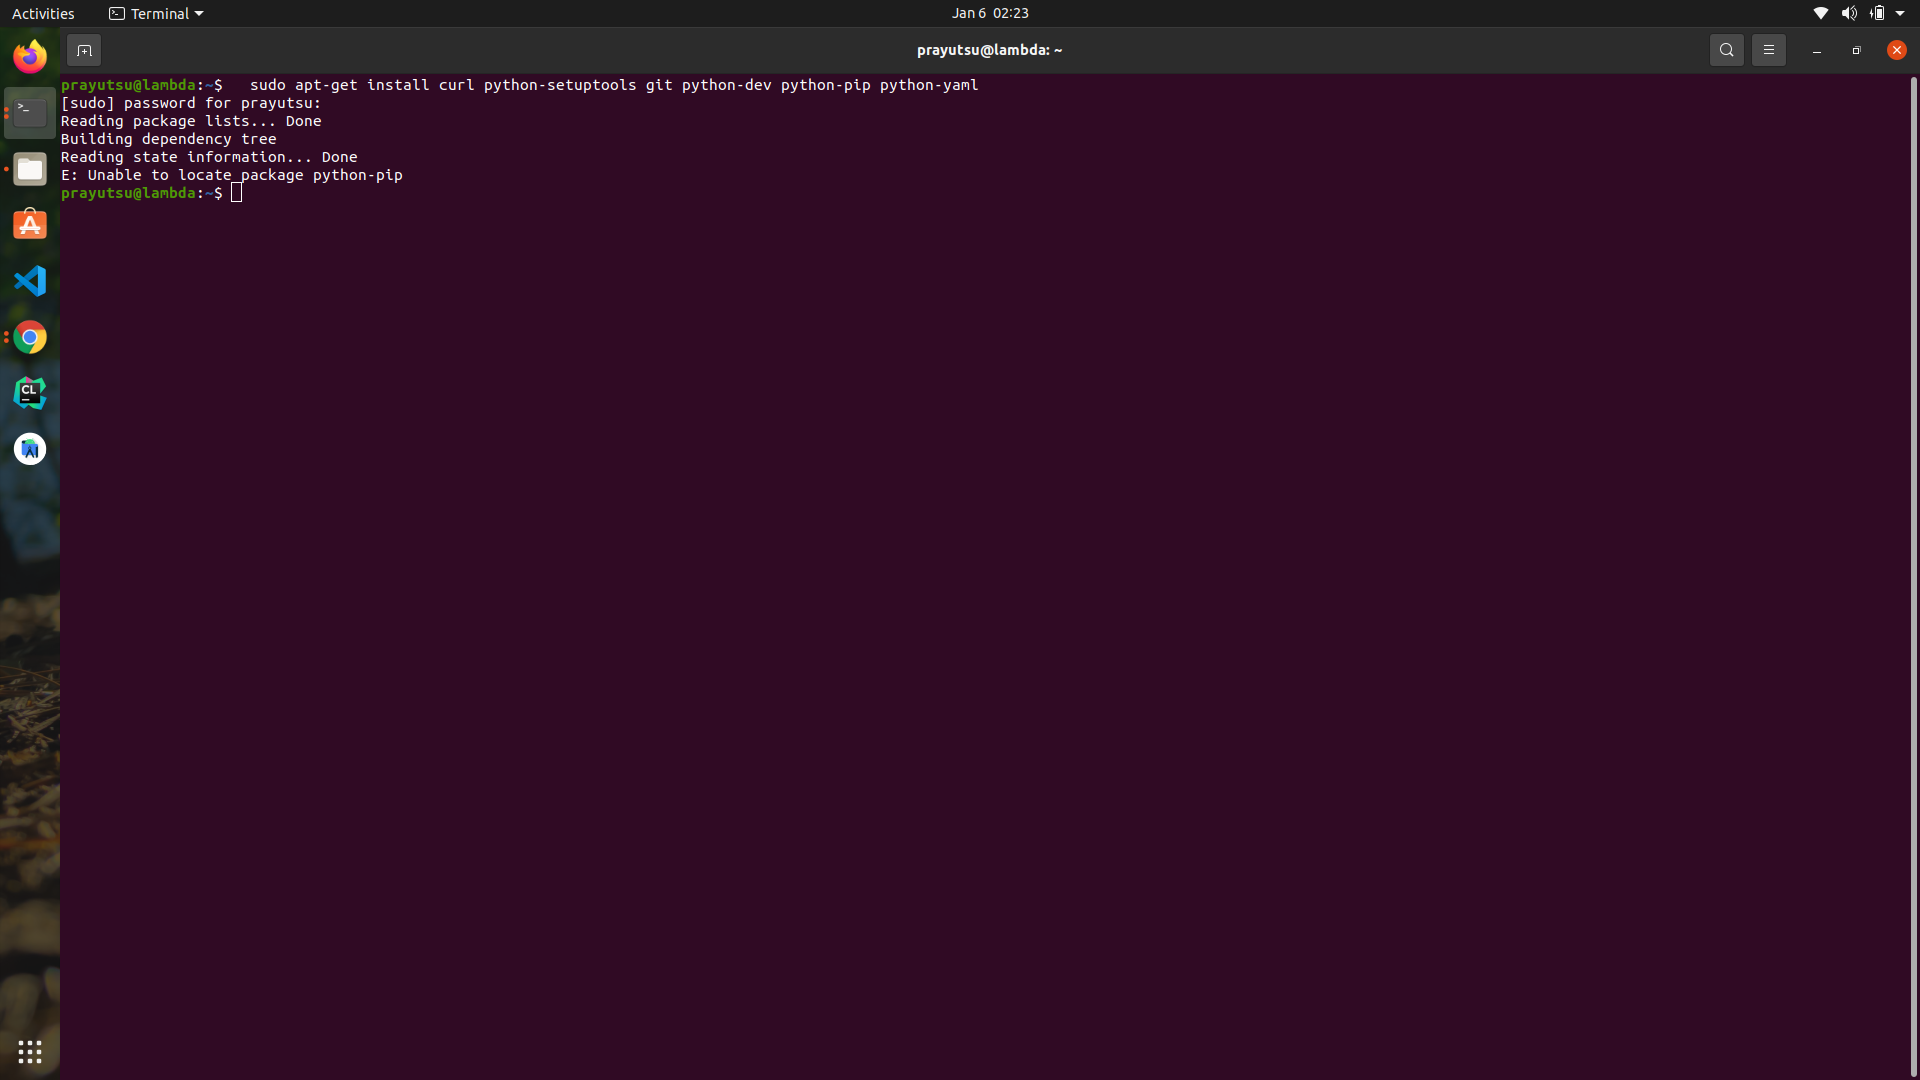The height and width of the screenshot is (1080, 1920).
Task: Open a new terminal tab
Action: [x=84, y=50]
